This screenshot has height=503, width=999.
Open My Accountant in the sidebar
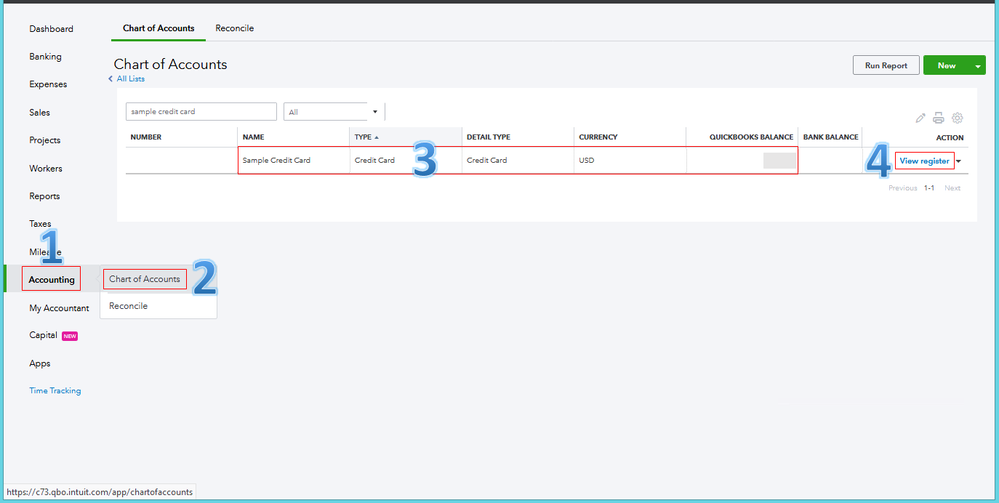59,308
